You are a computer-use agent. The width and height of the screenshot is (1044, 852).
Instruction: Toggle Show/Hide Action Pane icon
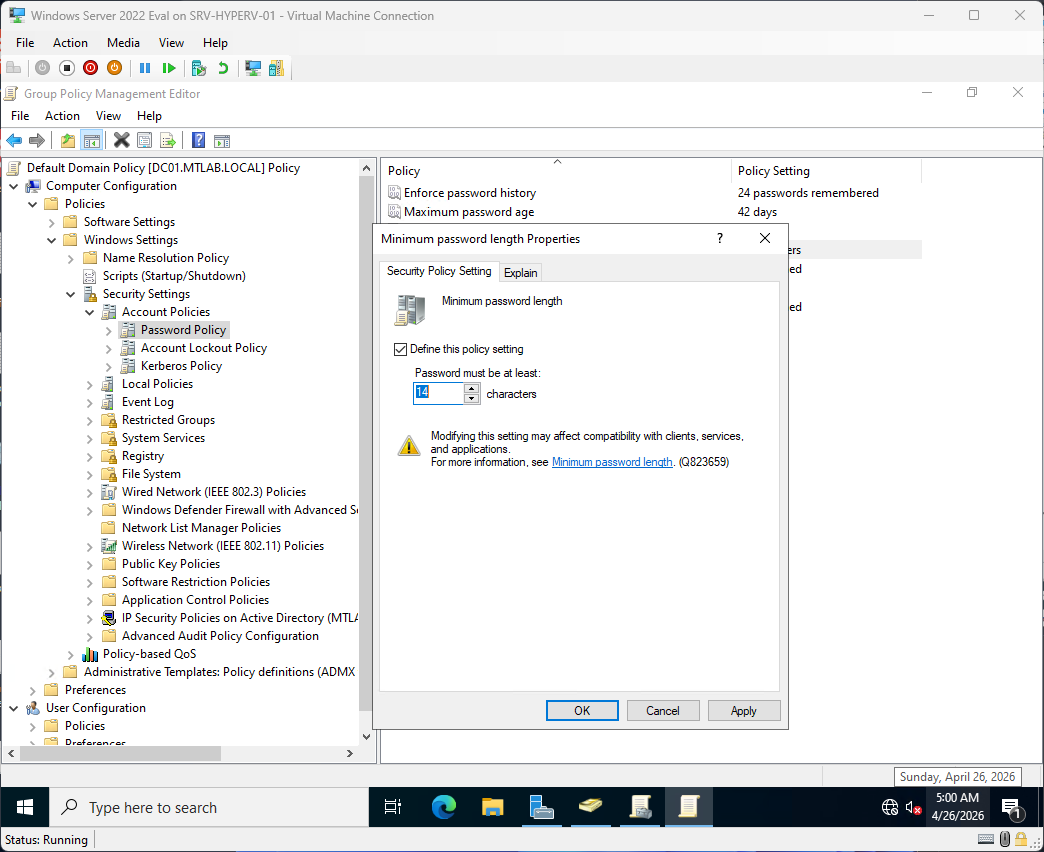(x=222, y=140)
